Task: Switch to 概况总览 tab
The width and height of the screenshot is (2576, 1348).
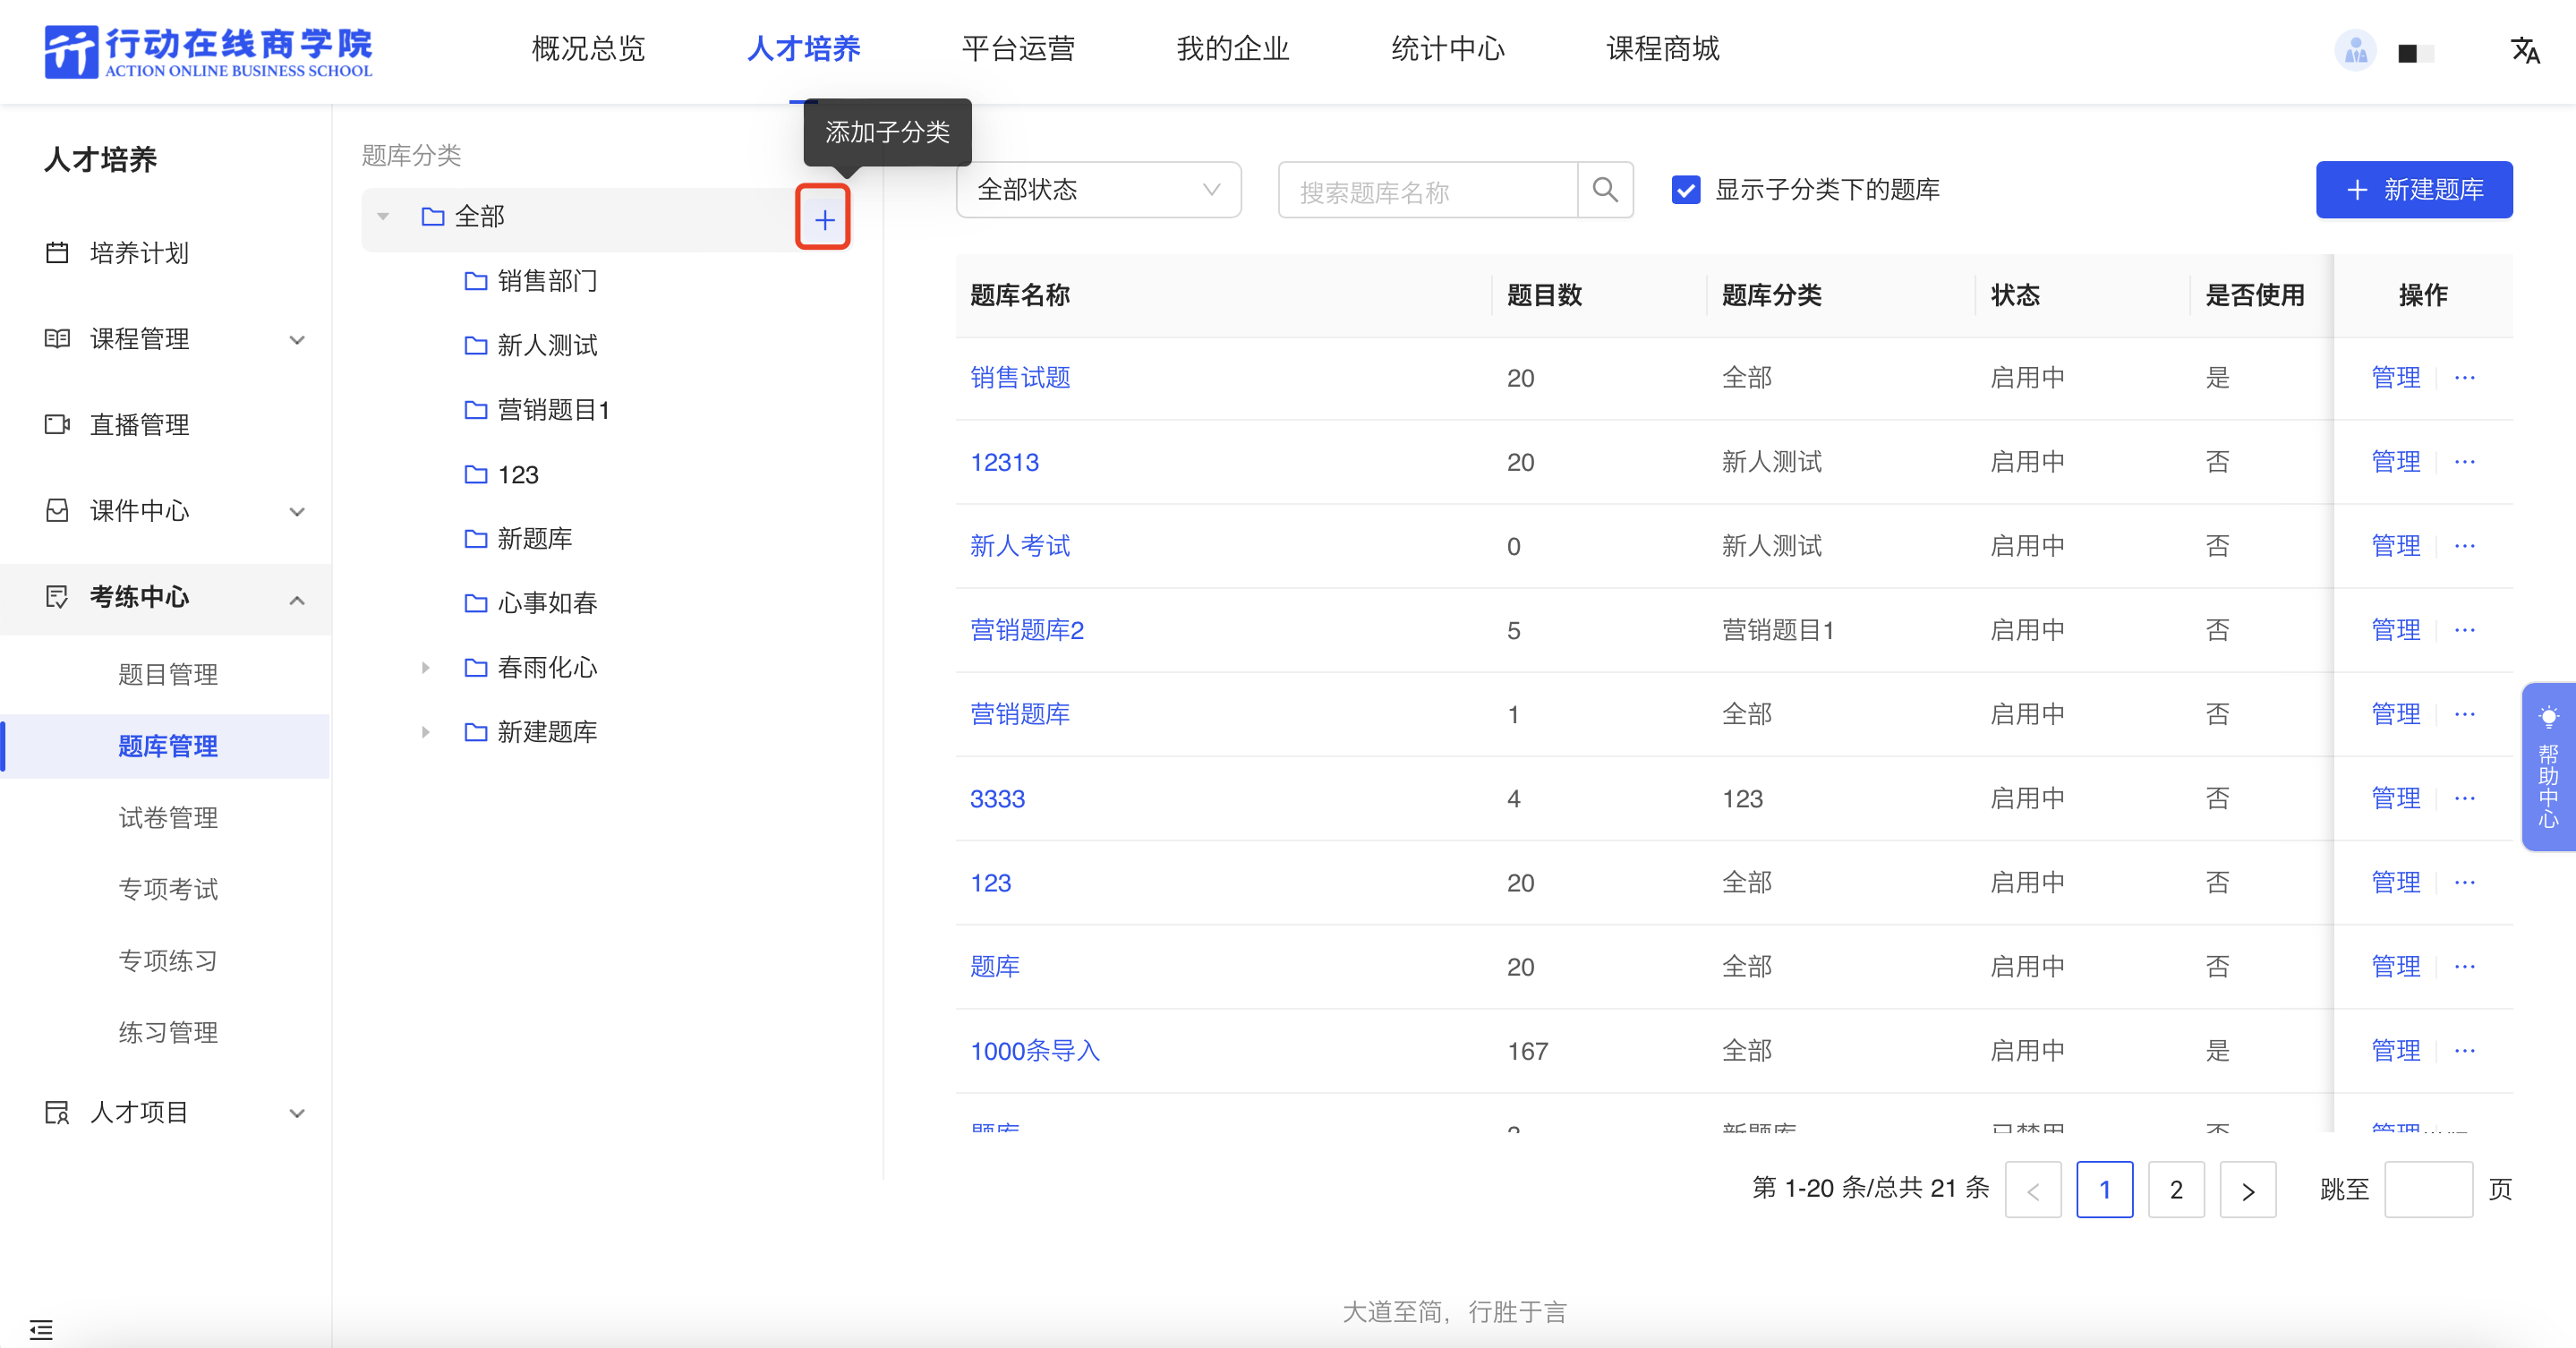Action: [x=588, y=49]
